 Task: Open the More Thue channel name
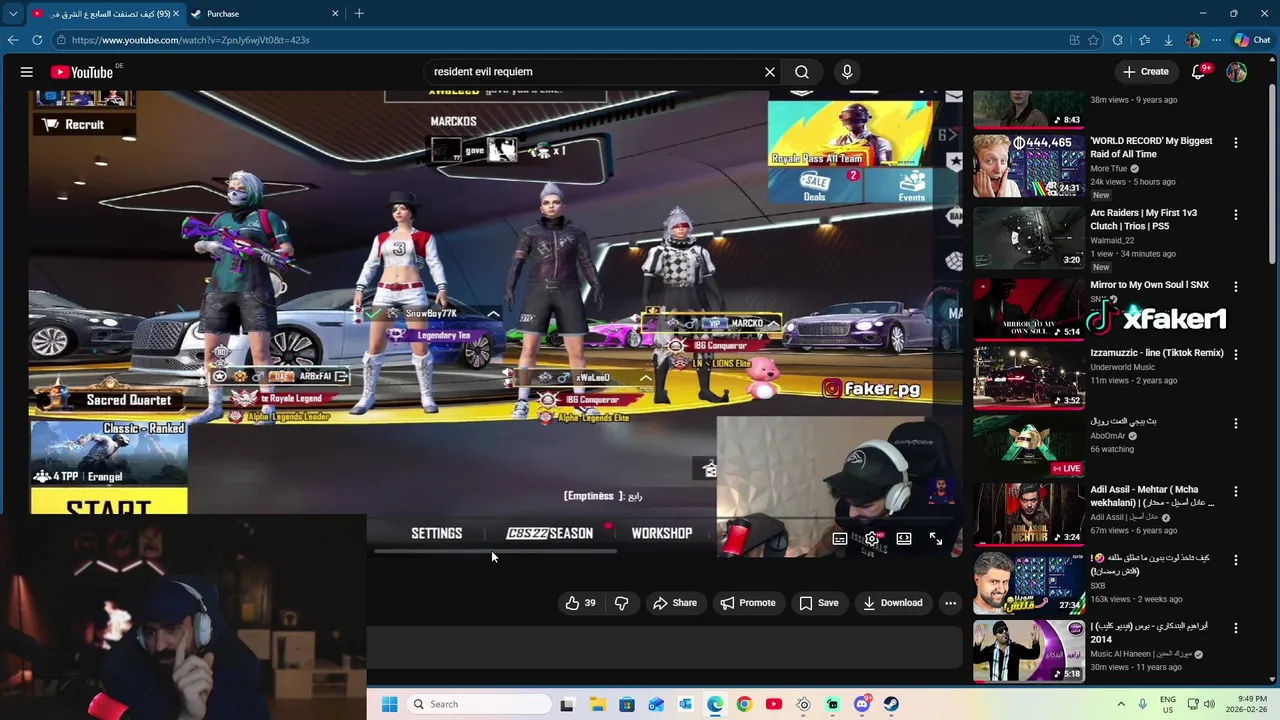1108,169
